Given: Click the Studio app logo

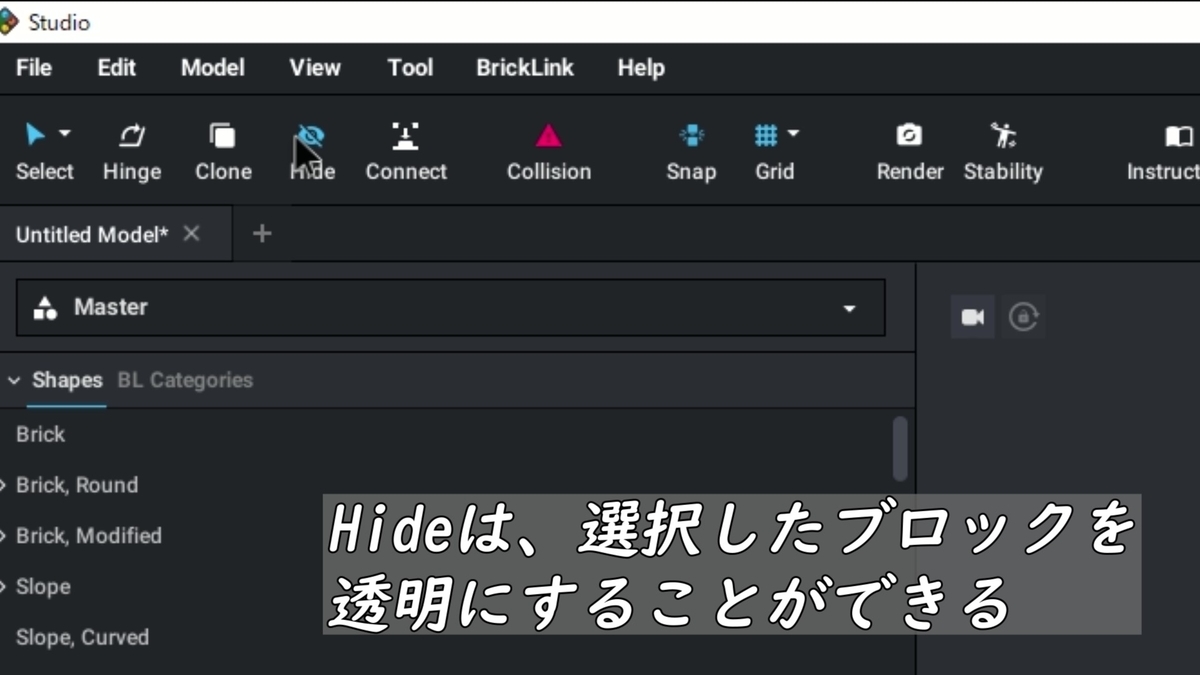Looking at the screenshot, I should [8, 21].
